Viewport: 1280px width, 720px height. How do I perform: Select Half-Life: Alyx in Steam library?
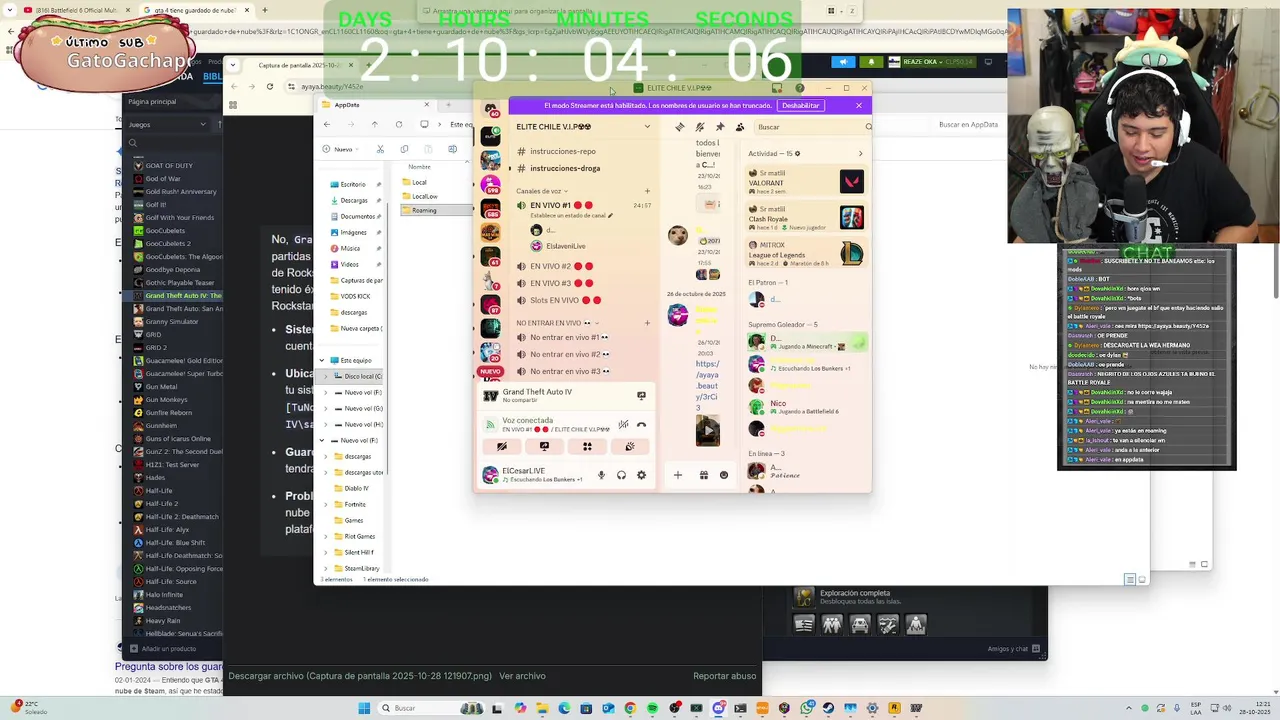click(167, 530)
